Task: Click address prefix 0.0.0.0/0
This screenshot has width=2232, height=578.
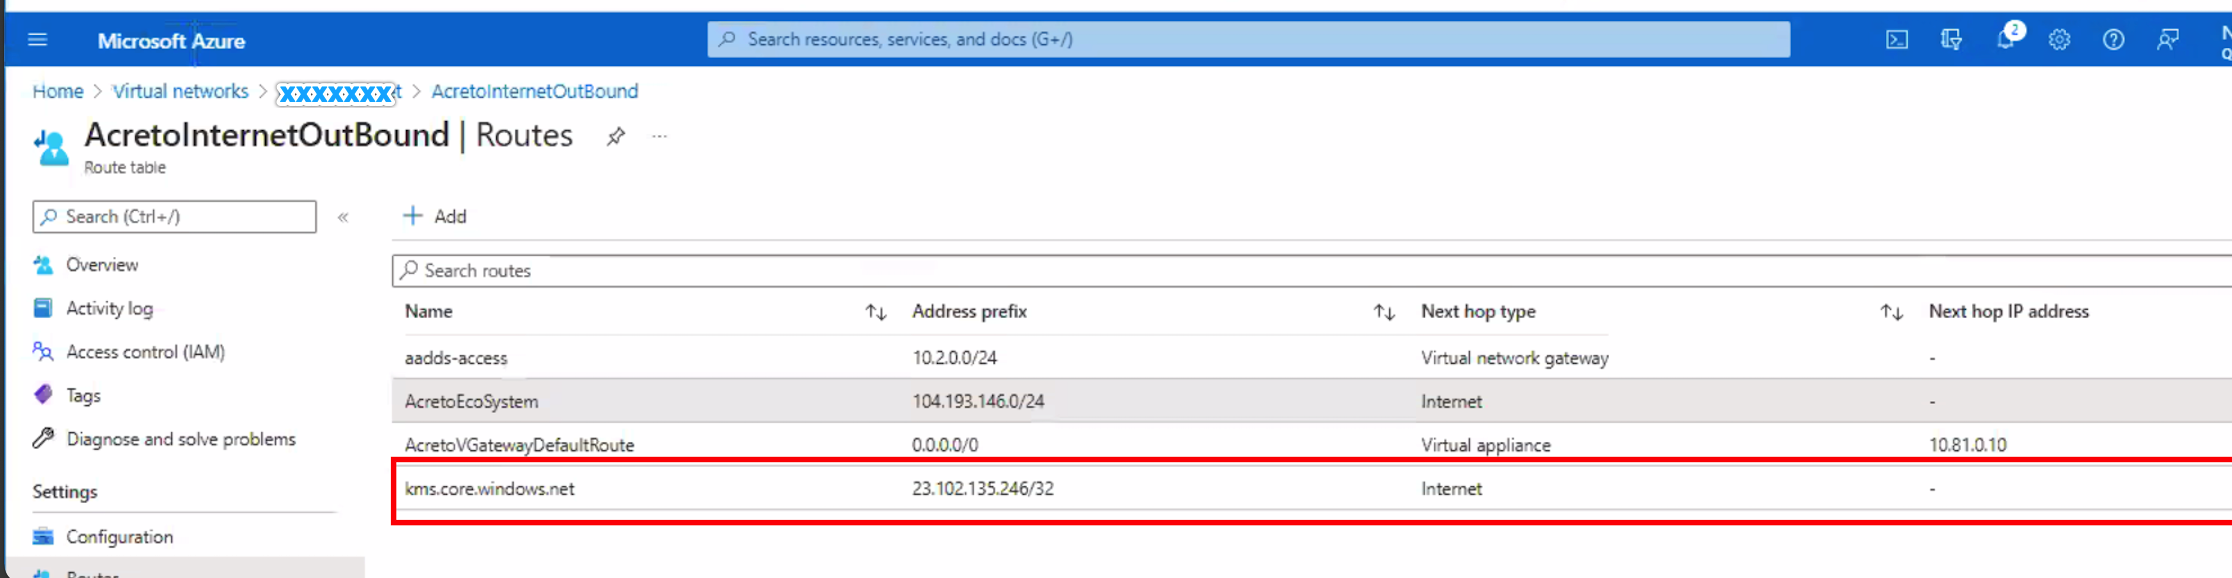Action: pos(945,445)
